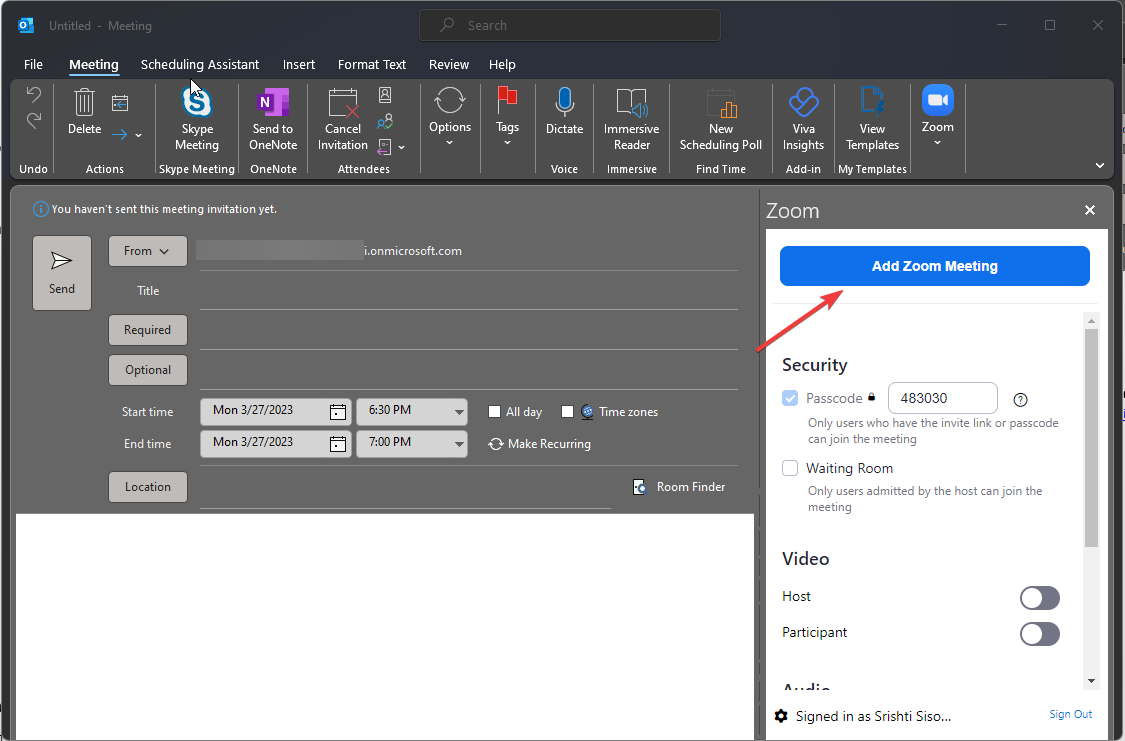The width and height of the screenshot is (1125, 741).
Task: Open View Templates
Action: pos(871,118)
